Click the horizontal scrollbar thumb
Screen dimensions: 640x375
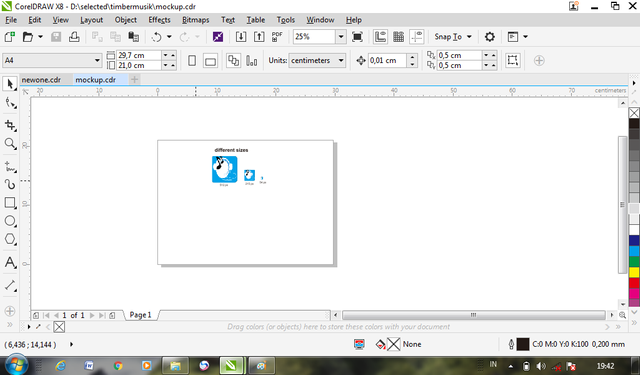tap(473, 315)
